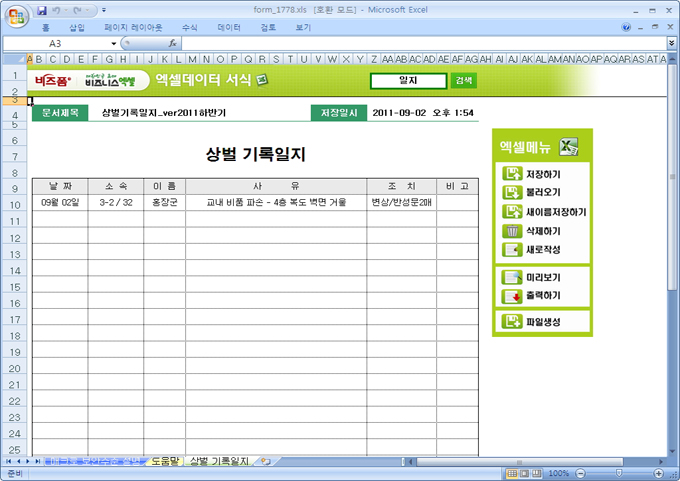Click the 홍장군 name cell
Image resolution: width=680 pixels, height=481 pixels.
(x=165, y=203)
